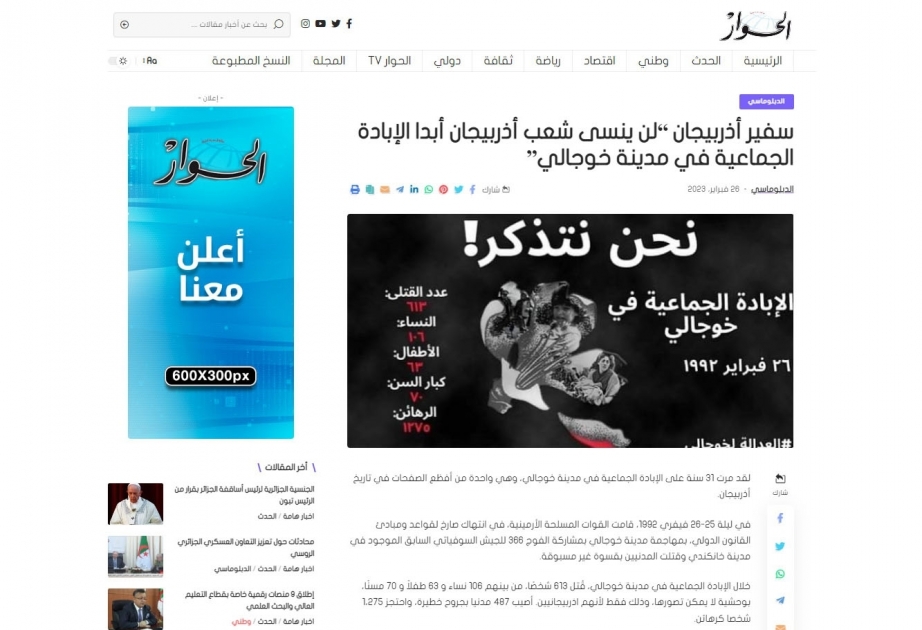The width and height of the screenshot is (922, 630).
Task: Share the article on LinkedIn
Action: point(415,189)
